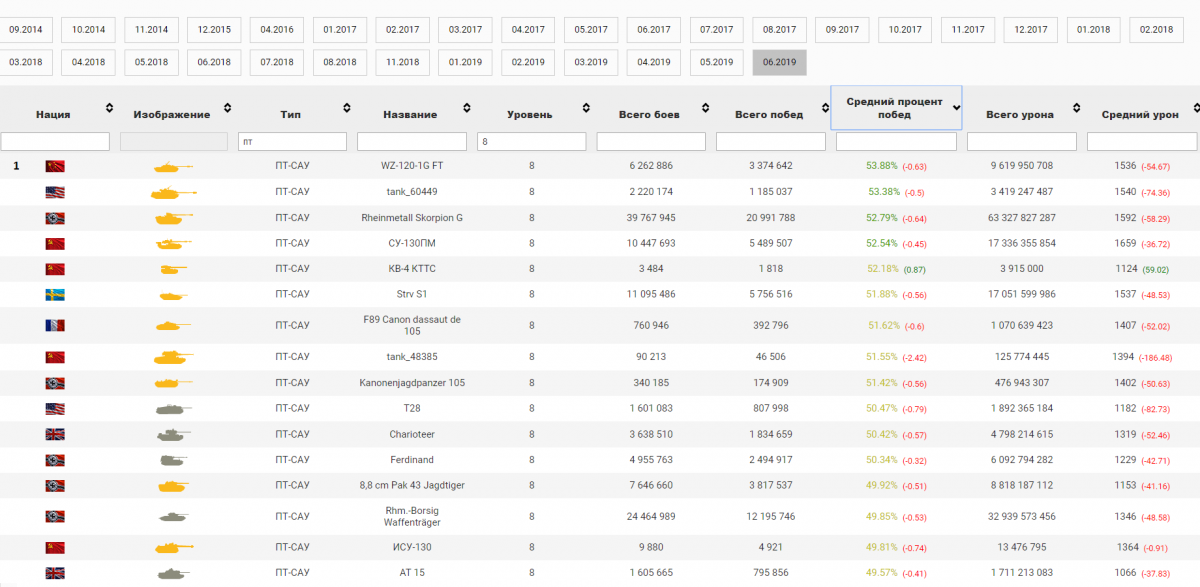The width and height of the screenshot is (1200, 587).
Task: Sort table by Нация column arrows
Action: click(x=109, y=108)
